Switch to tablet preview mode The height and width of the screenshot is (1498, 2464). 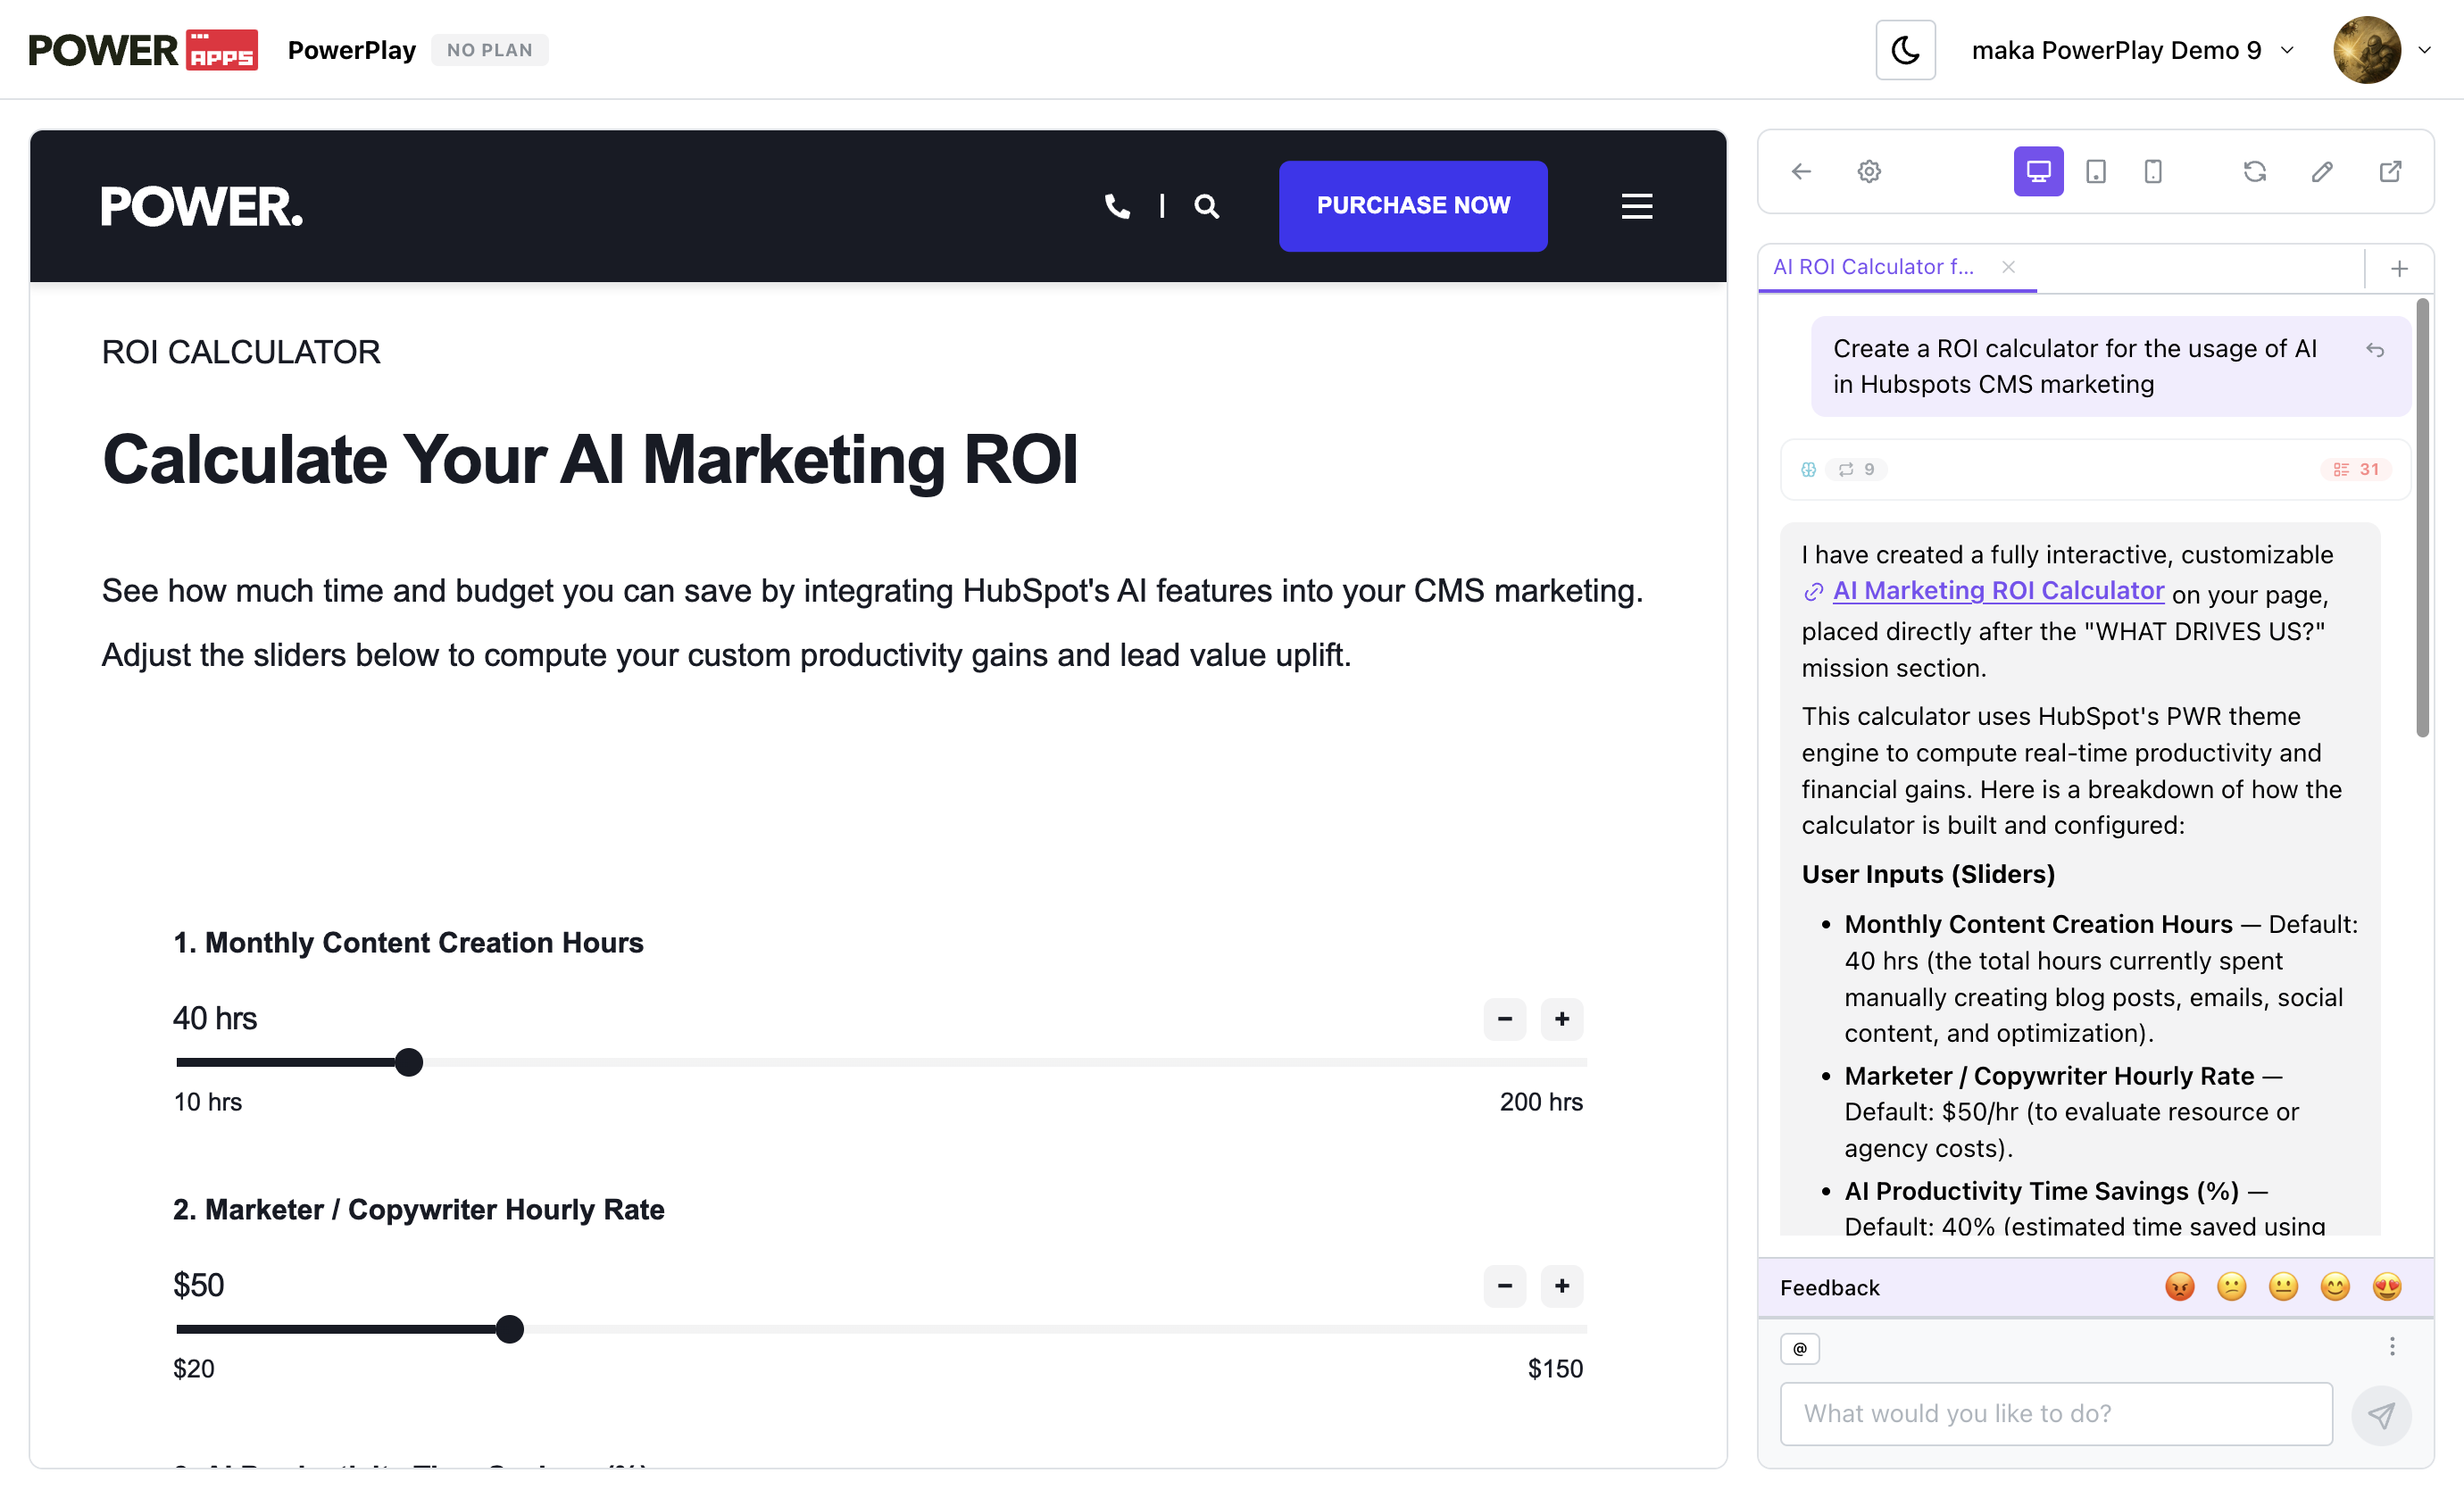[x=2096, y=172]
